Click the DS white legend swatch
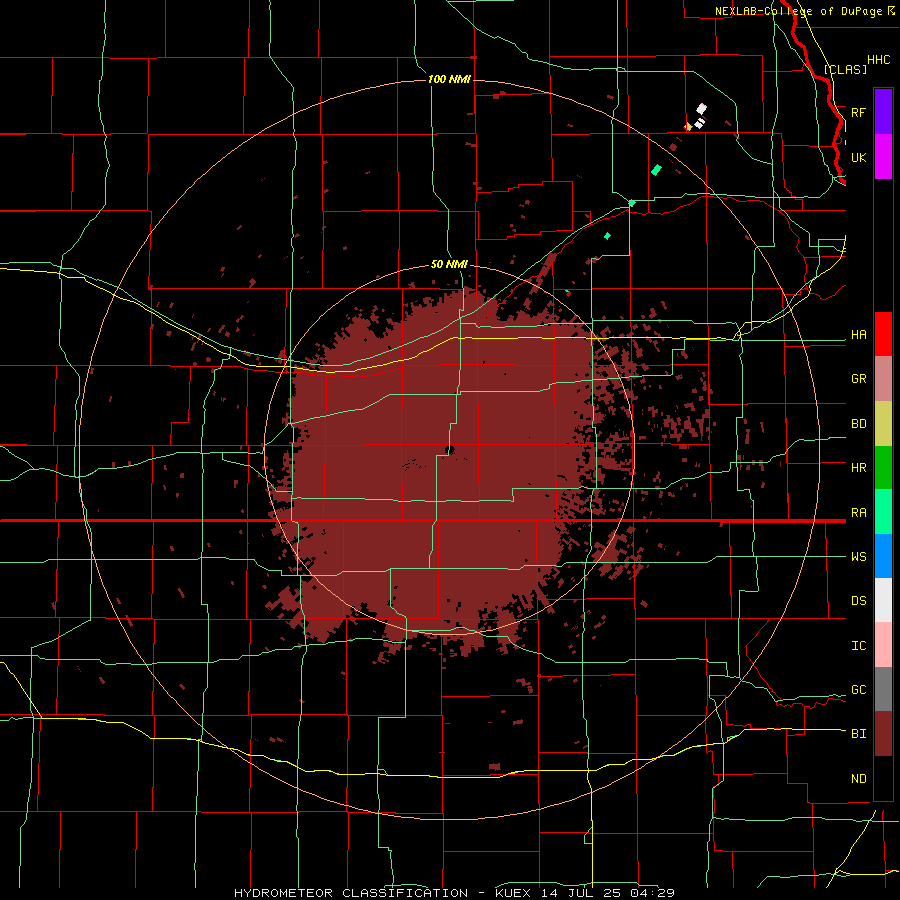This screenshot has height=900, width=900. [x=883, y=600]
